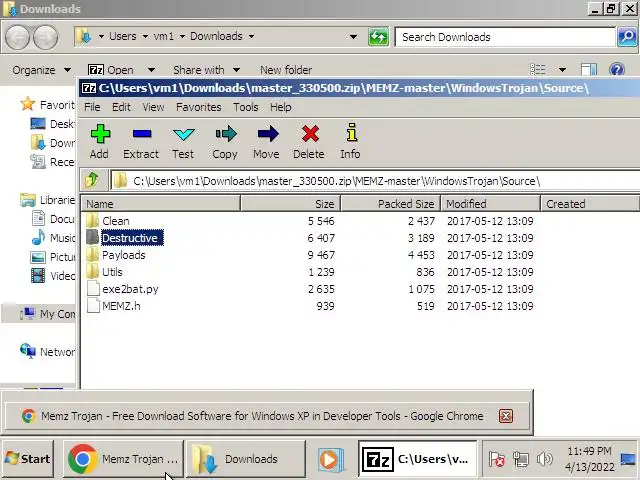The height and width of the screenshot is (480, 640).
Task: Click the up-one-level folder arrow icon
Action: tap(92, 180)
